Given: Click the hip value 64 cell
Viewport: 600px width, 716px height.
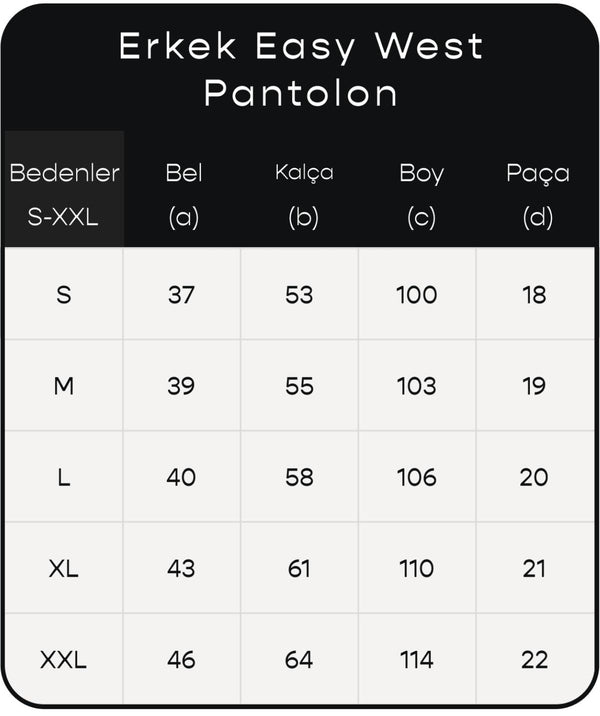Looking at the screenshot, I should pyautogui.click(x=300, y=659).
